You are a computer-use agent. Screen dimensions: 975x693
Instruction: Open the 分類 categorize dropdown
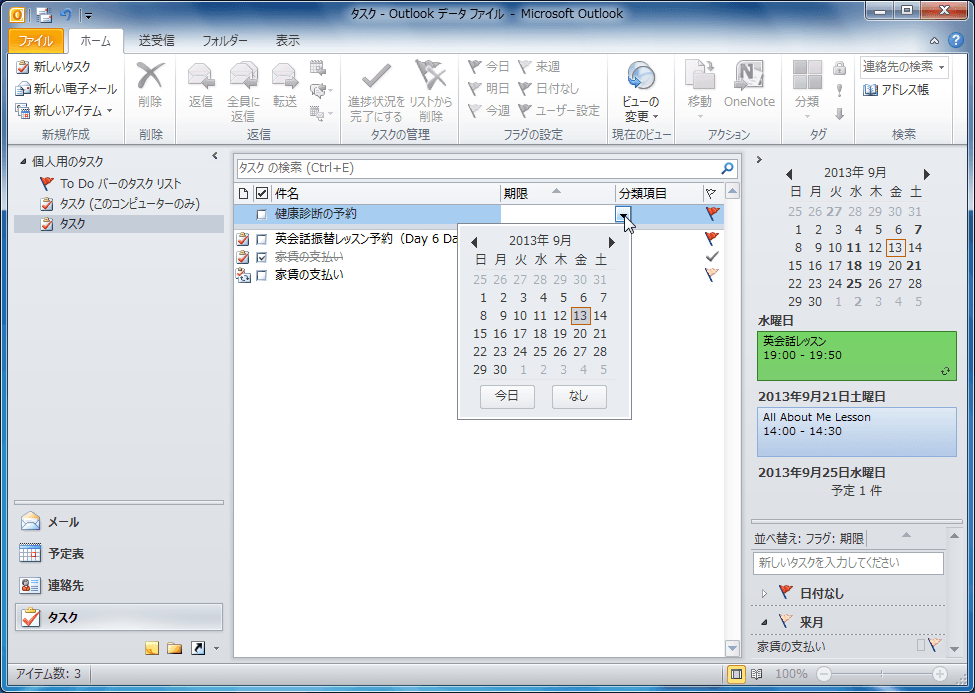(807, 91)
